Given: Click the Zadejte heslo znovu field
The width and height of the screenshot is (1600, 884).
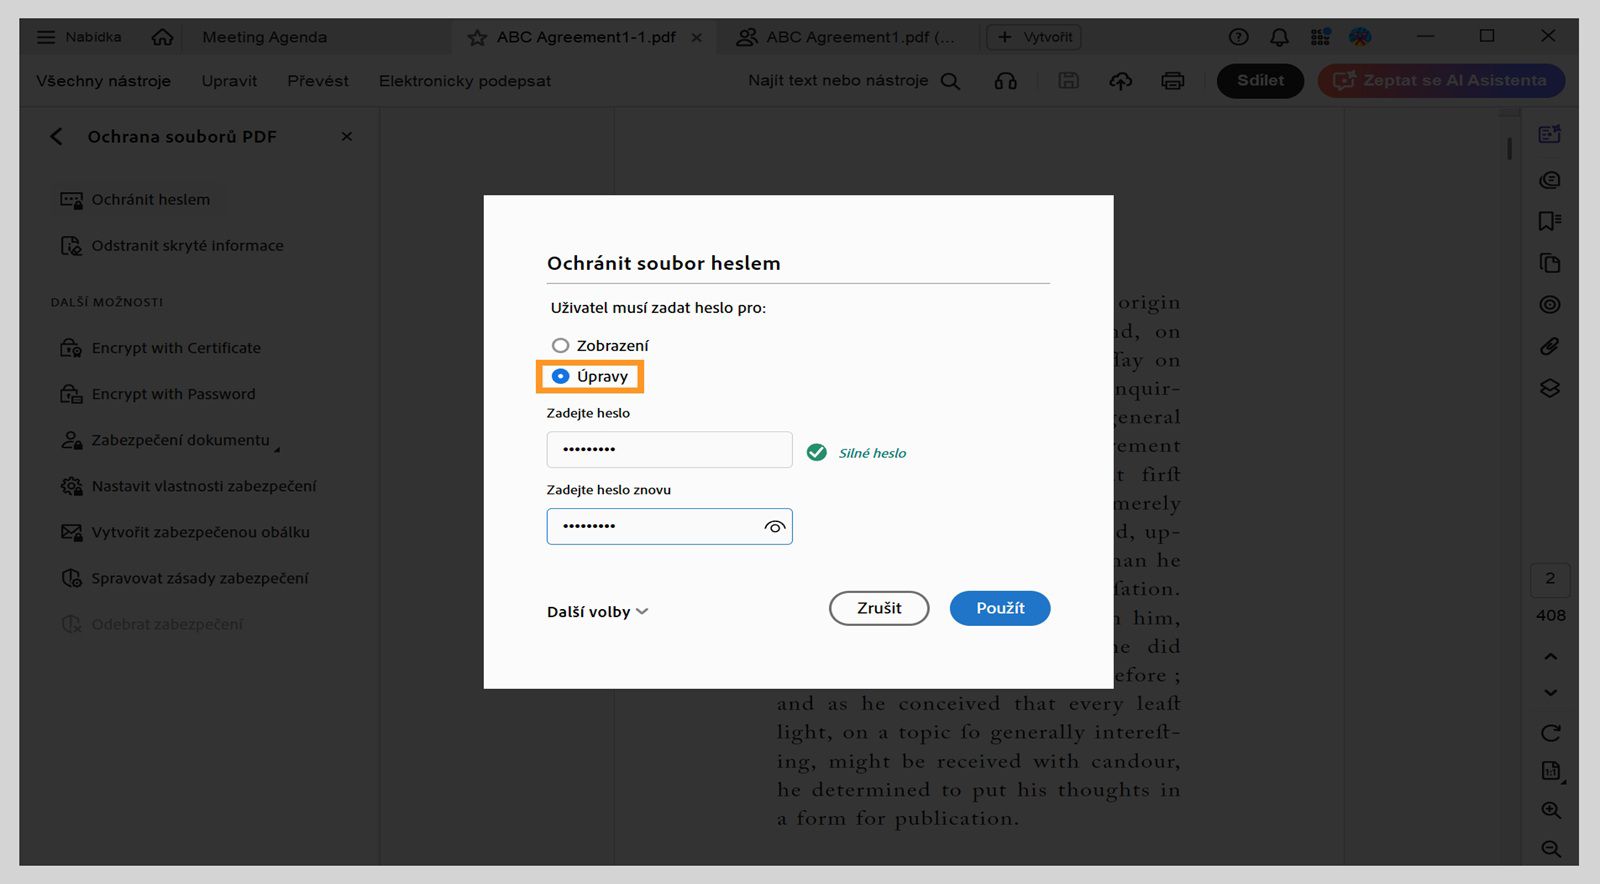Looking at the screenshot, I should (x=669, y=527).
